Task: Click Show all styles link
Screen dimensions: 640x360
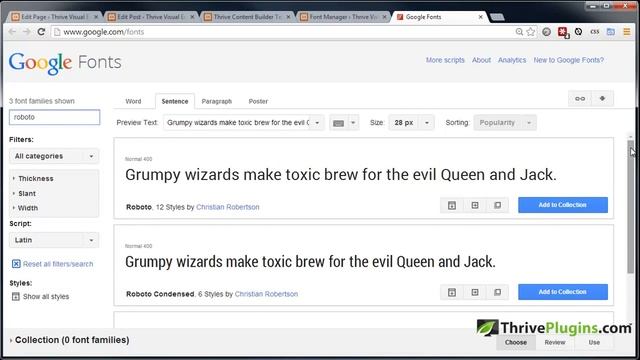Action: pos(46,297)
